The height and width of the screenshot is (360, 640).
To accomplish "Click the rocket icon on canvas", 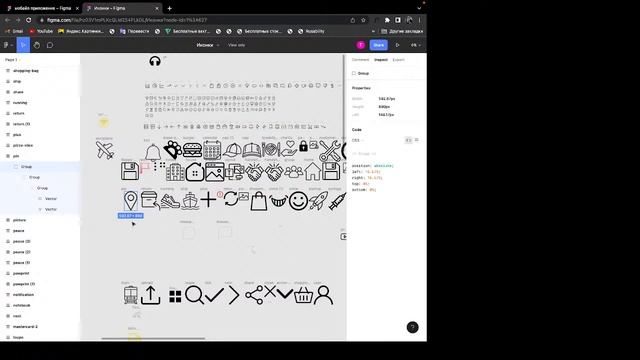I will point(318,201).
